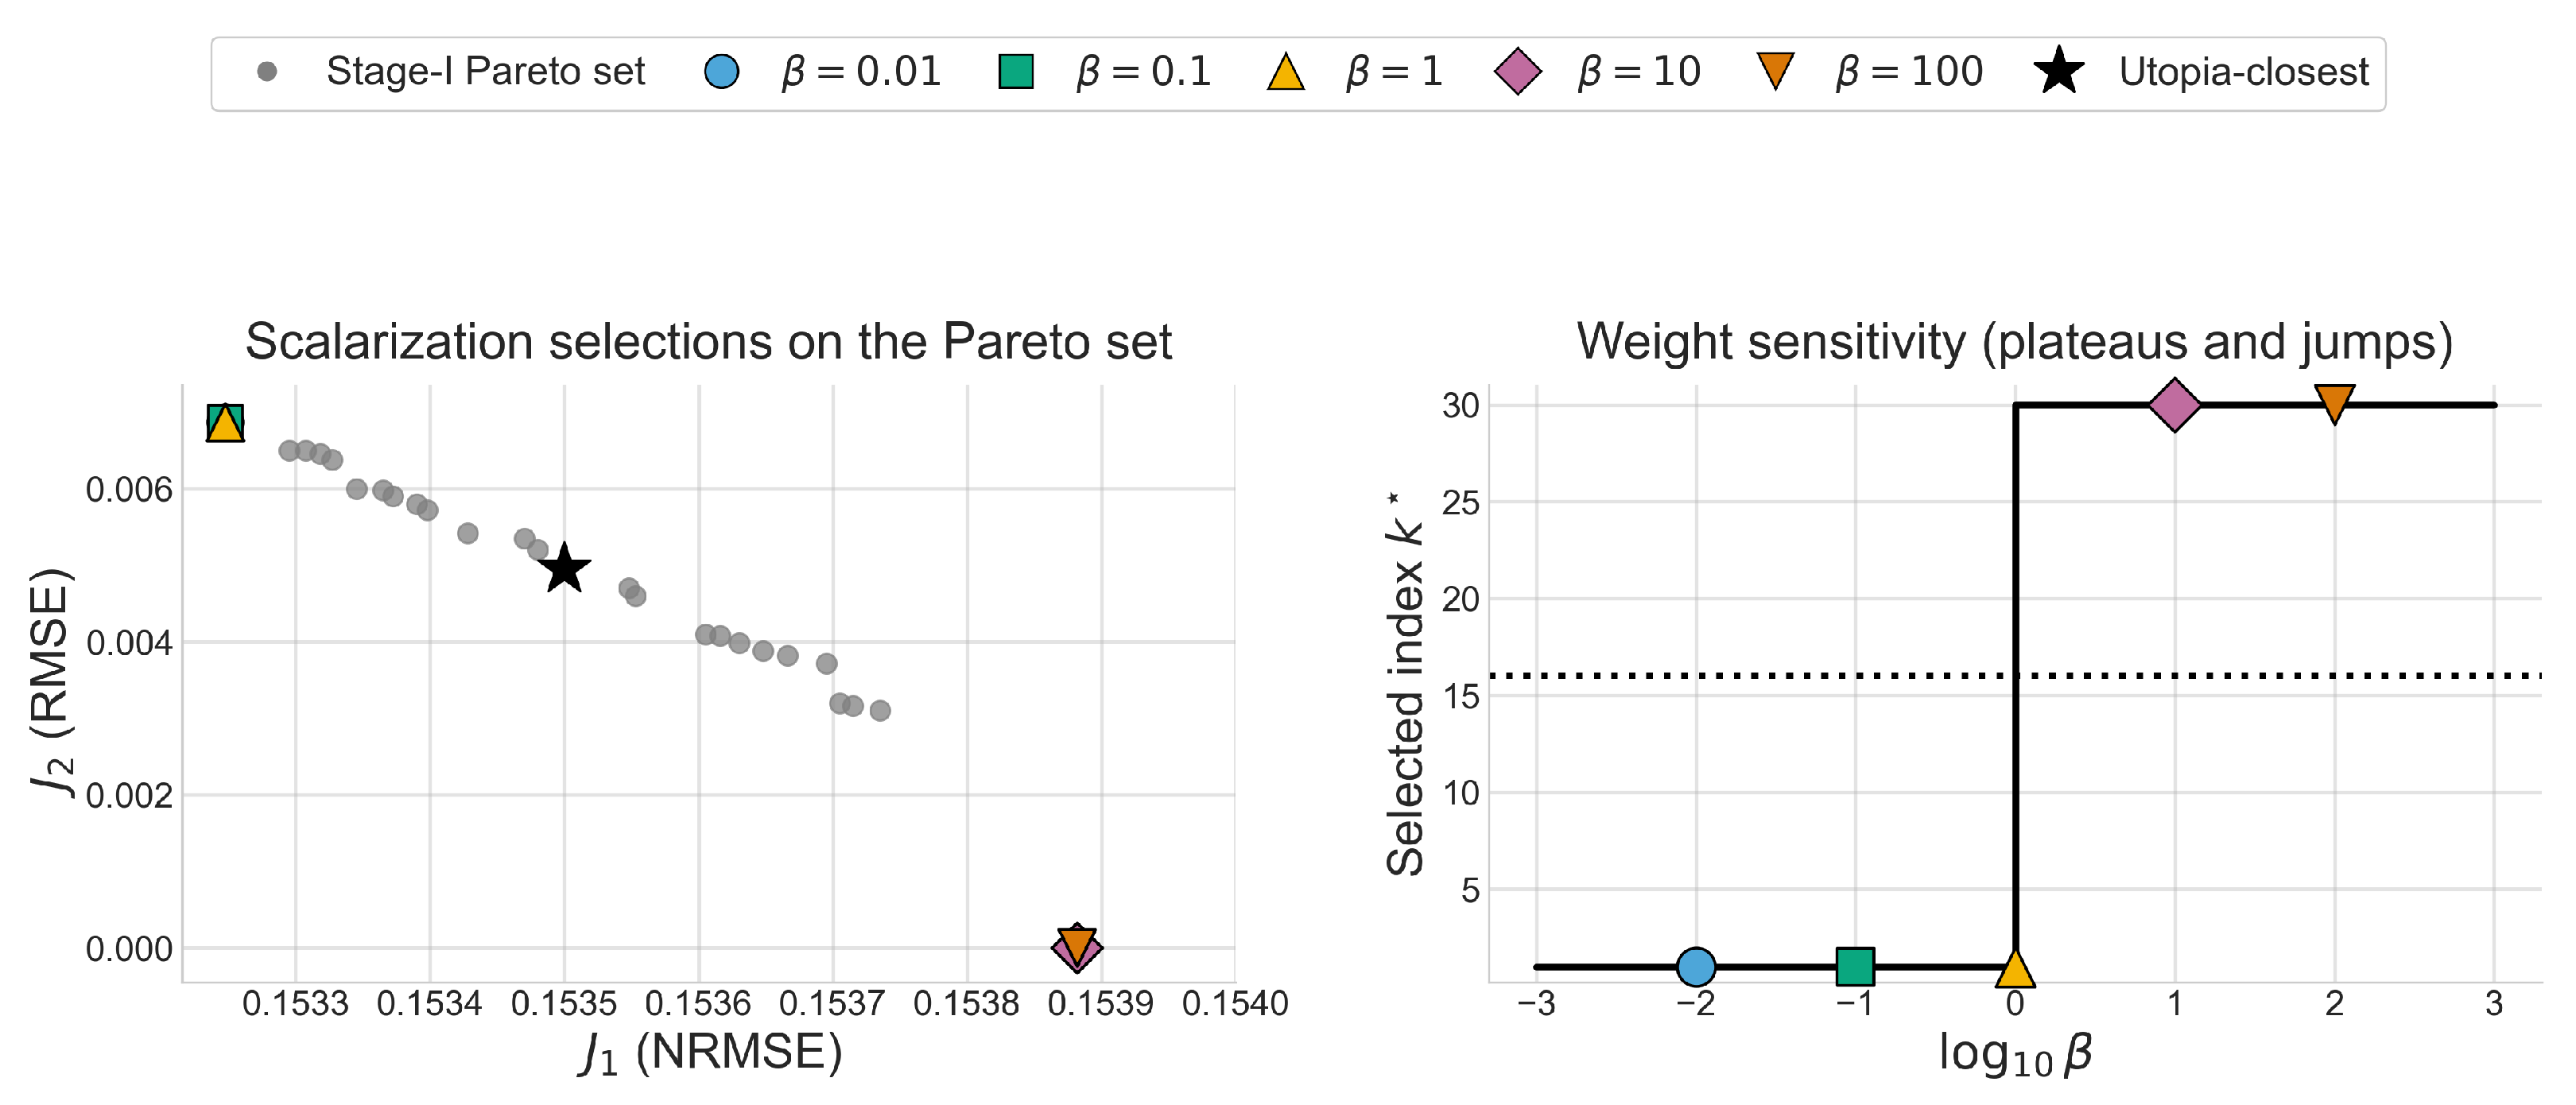Click the pink diamond legend marker for β = 10
Screen dimensions: 2576x1105
click(1517, 72)
